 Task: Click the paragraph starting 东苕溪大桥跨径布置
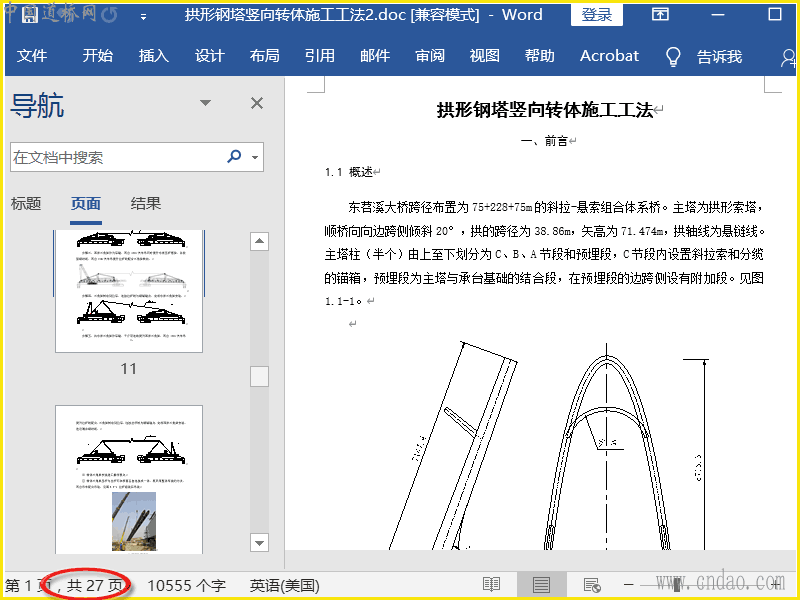click(x=544, y=254)
